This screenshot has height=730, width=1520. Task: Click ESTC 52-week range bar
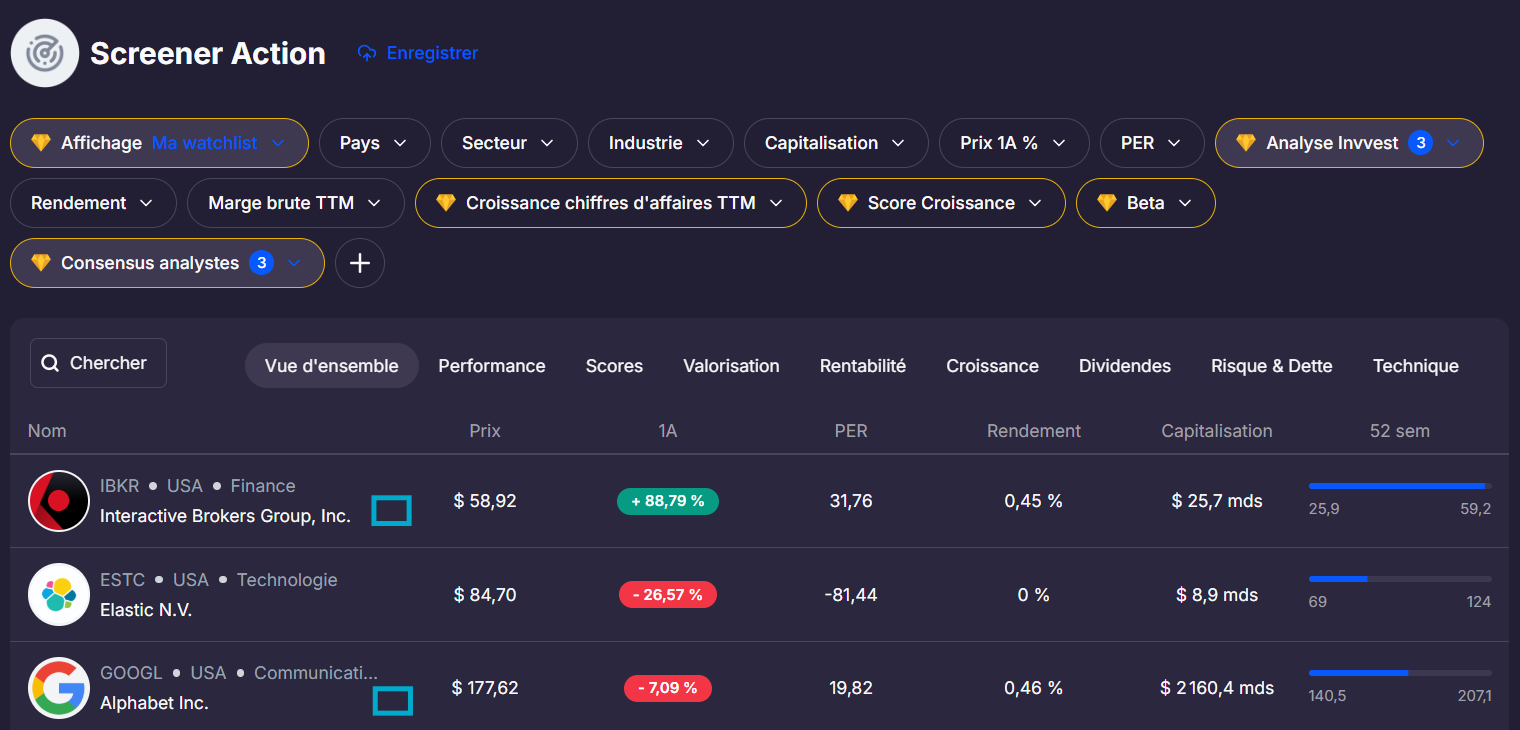(1400, 579)
